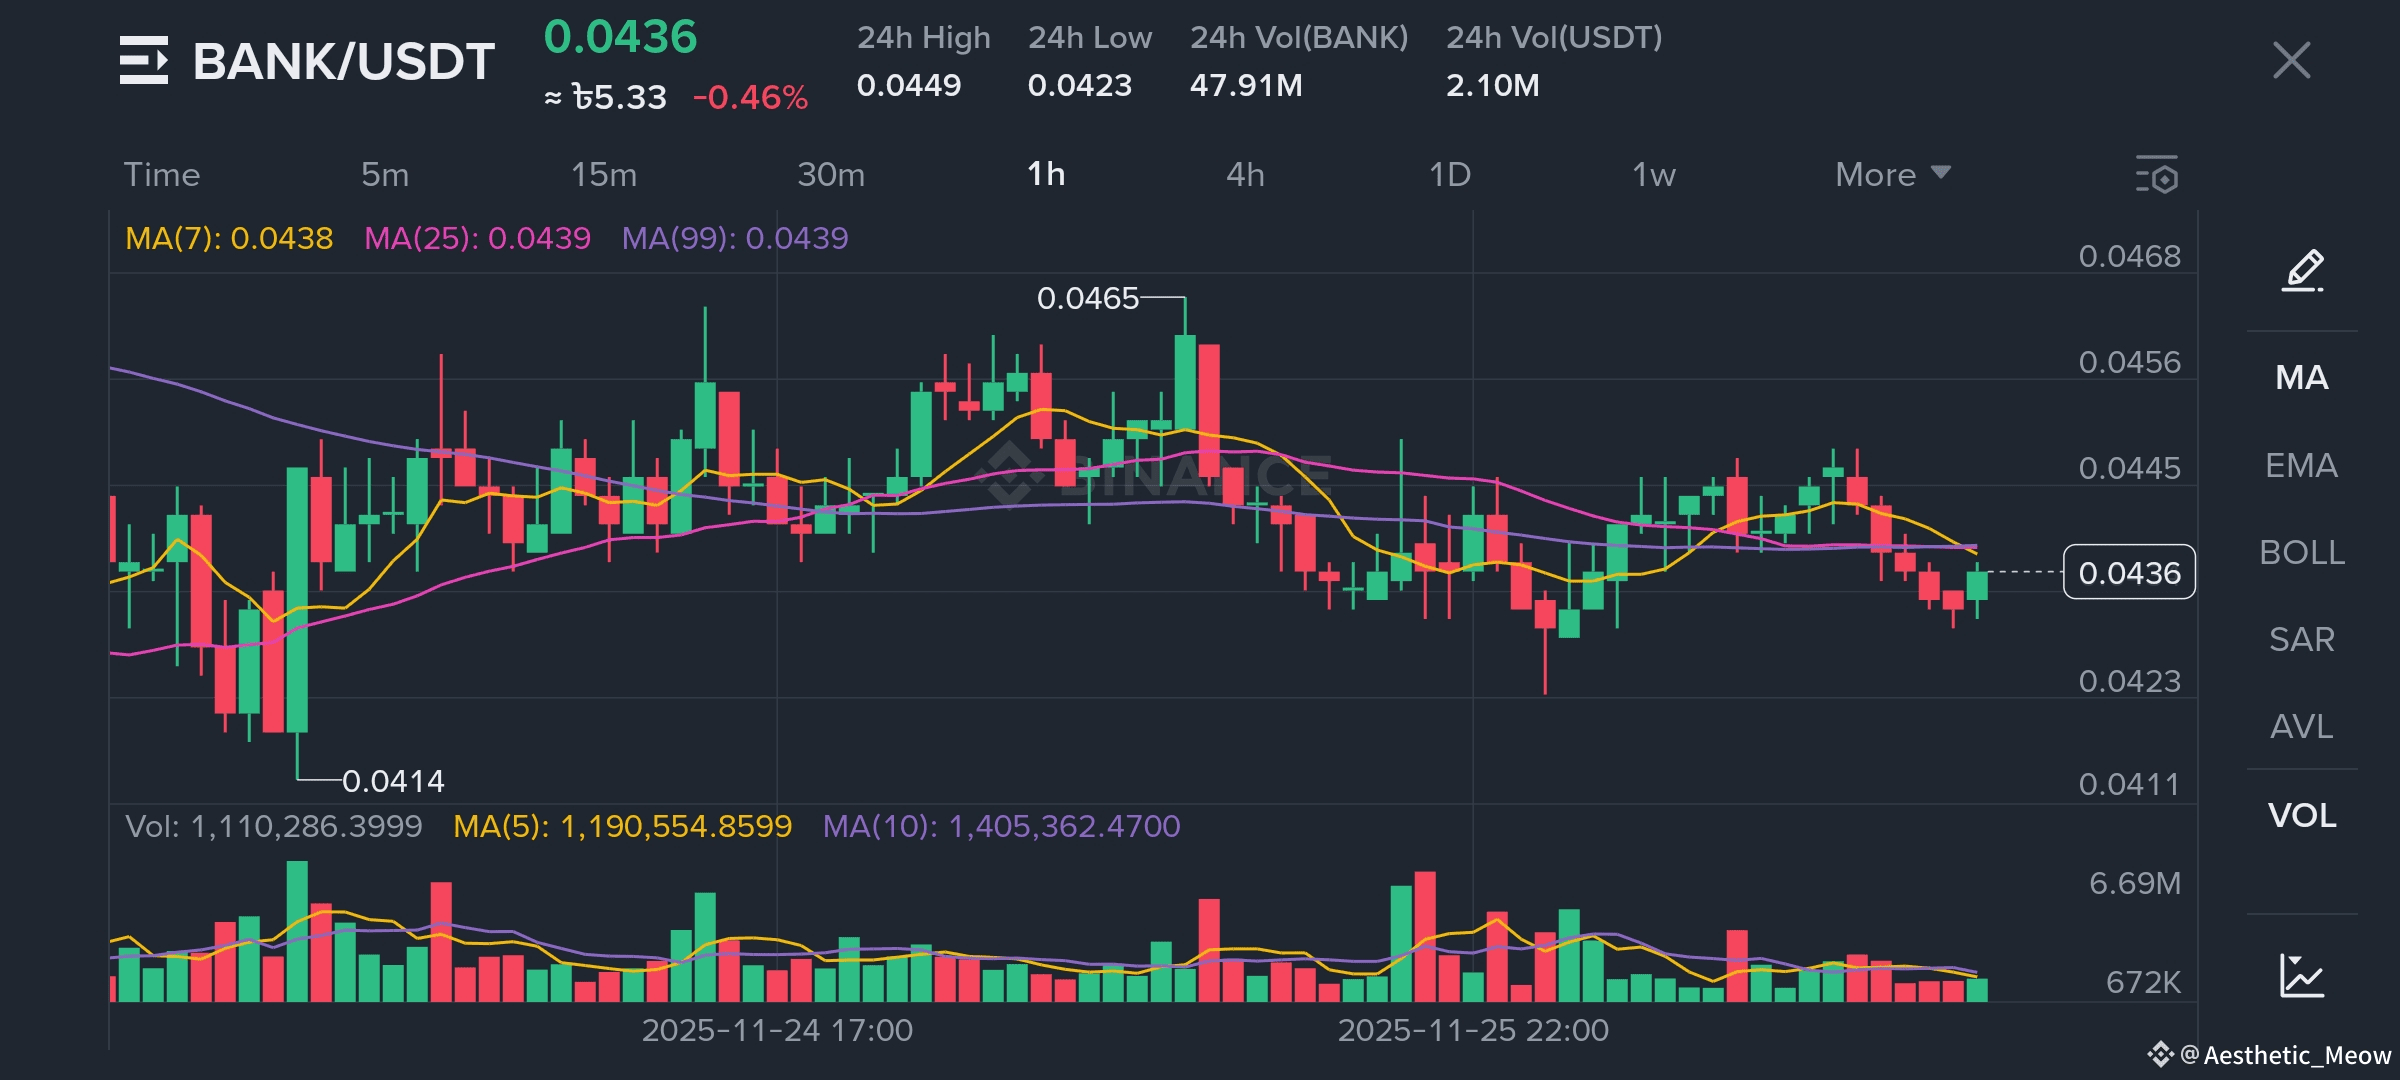Click the 0.0465 high price marker
2400x1080 pixels.
(1087, 298)
